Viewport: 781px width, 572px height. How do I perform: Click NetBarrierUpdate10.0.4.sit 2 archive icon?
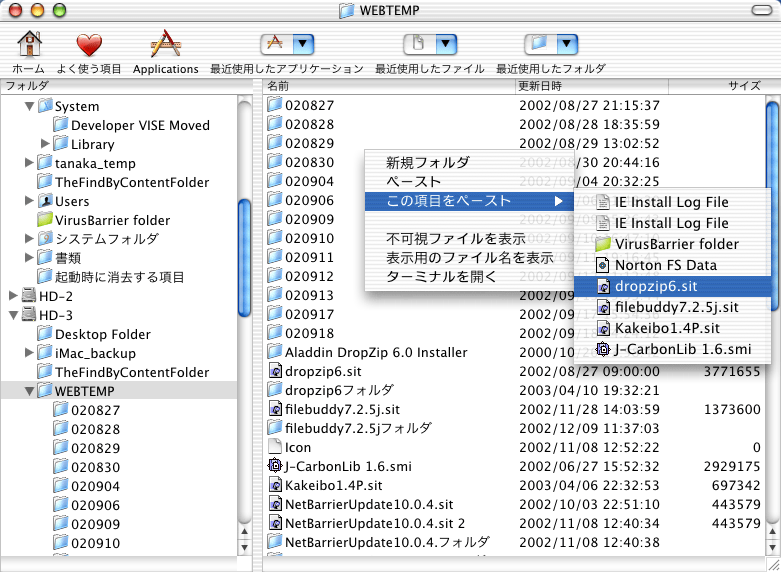[x=275, y=523]
